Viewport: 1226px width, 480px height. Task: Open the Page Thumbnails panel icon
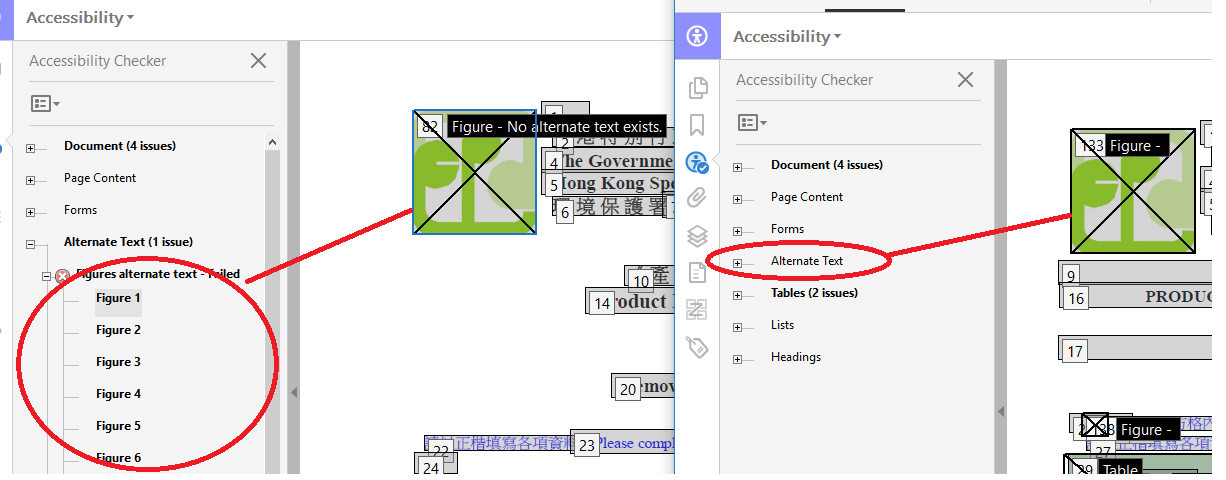[x=697, y=88]
